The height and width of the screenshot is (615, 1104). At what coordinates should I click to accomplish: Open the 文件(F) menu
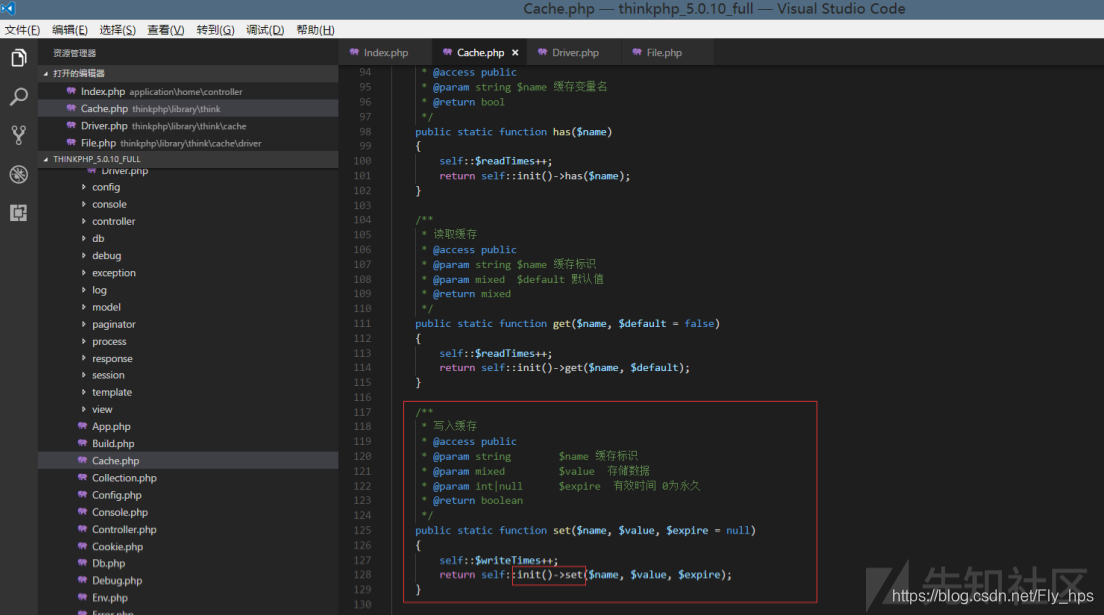pos(23,30)
